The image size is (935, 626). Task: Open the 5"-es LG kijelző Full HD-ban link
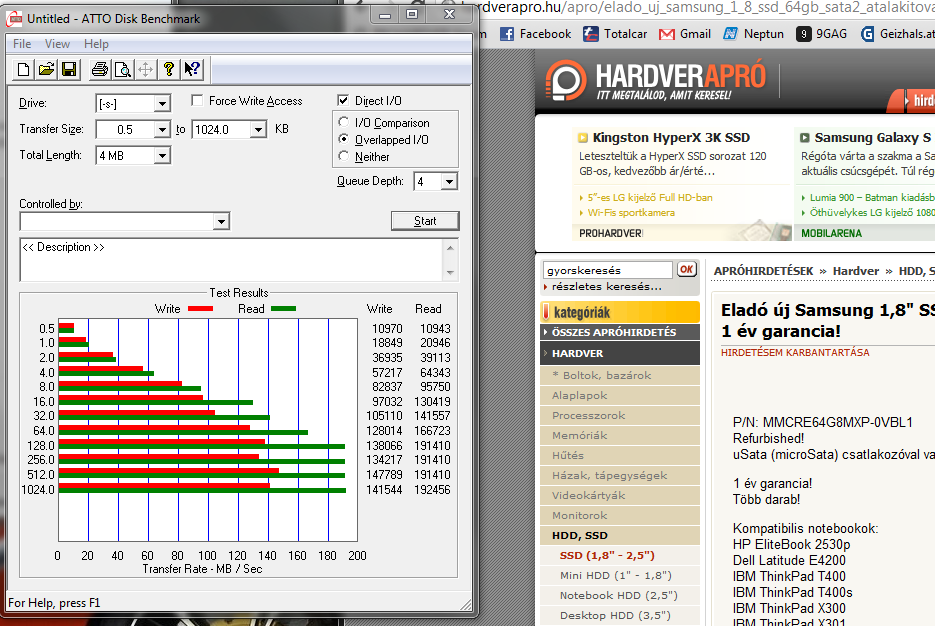[x=650, y=197]
